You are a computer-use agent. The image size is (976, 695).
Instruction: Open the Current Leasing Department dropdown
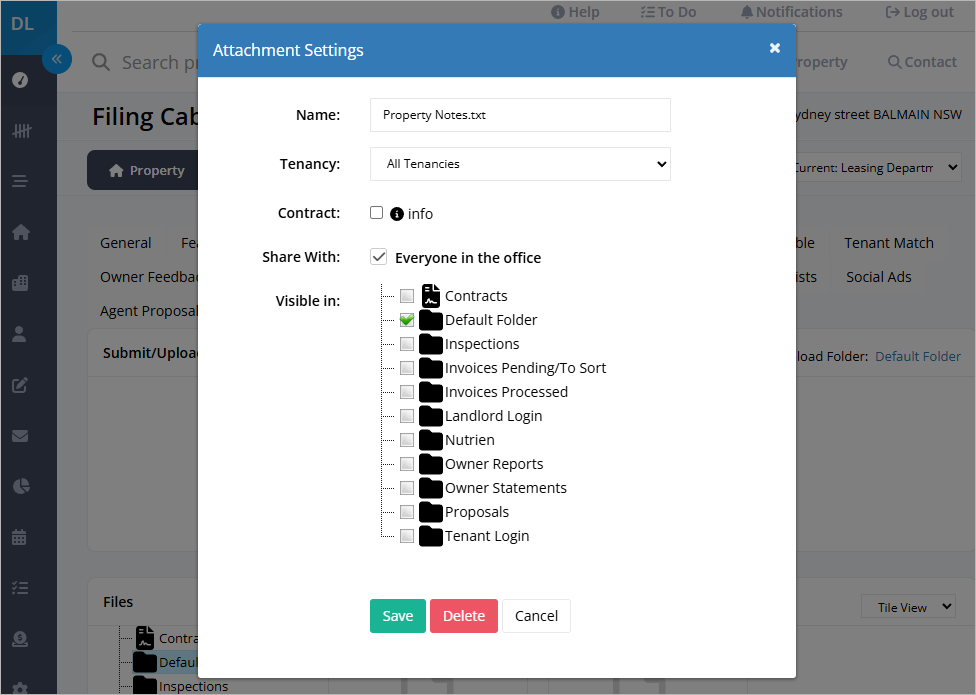(x=878, y=167)
